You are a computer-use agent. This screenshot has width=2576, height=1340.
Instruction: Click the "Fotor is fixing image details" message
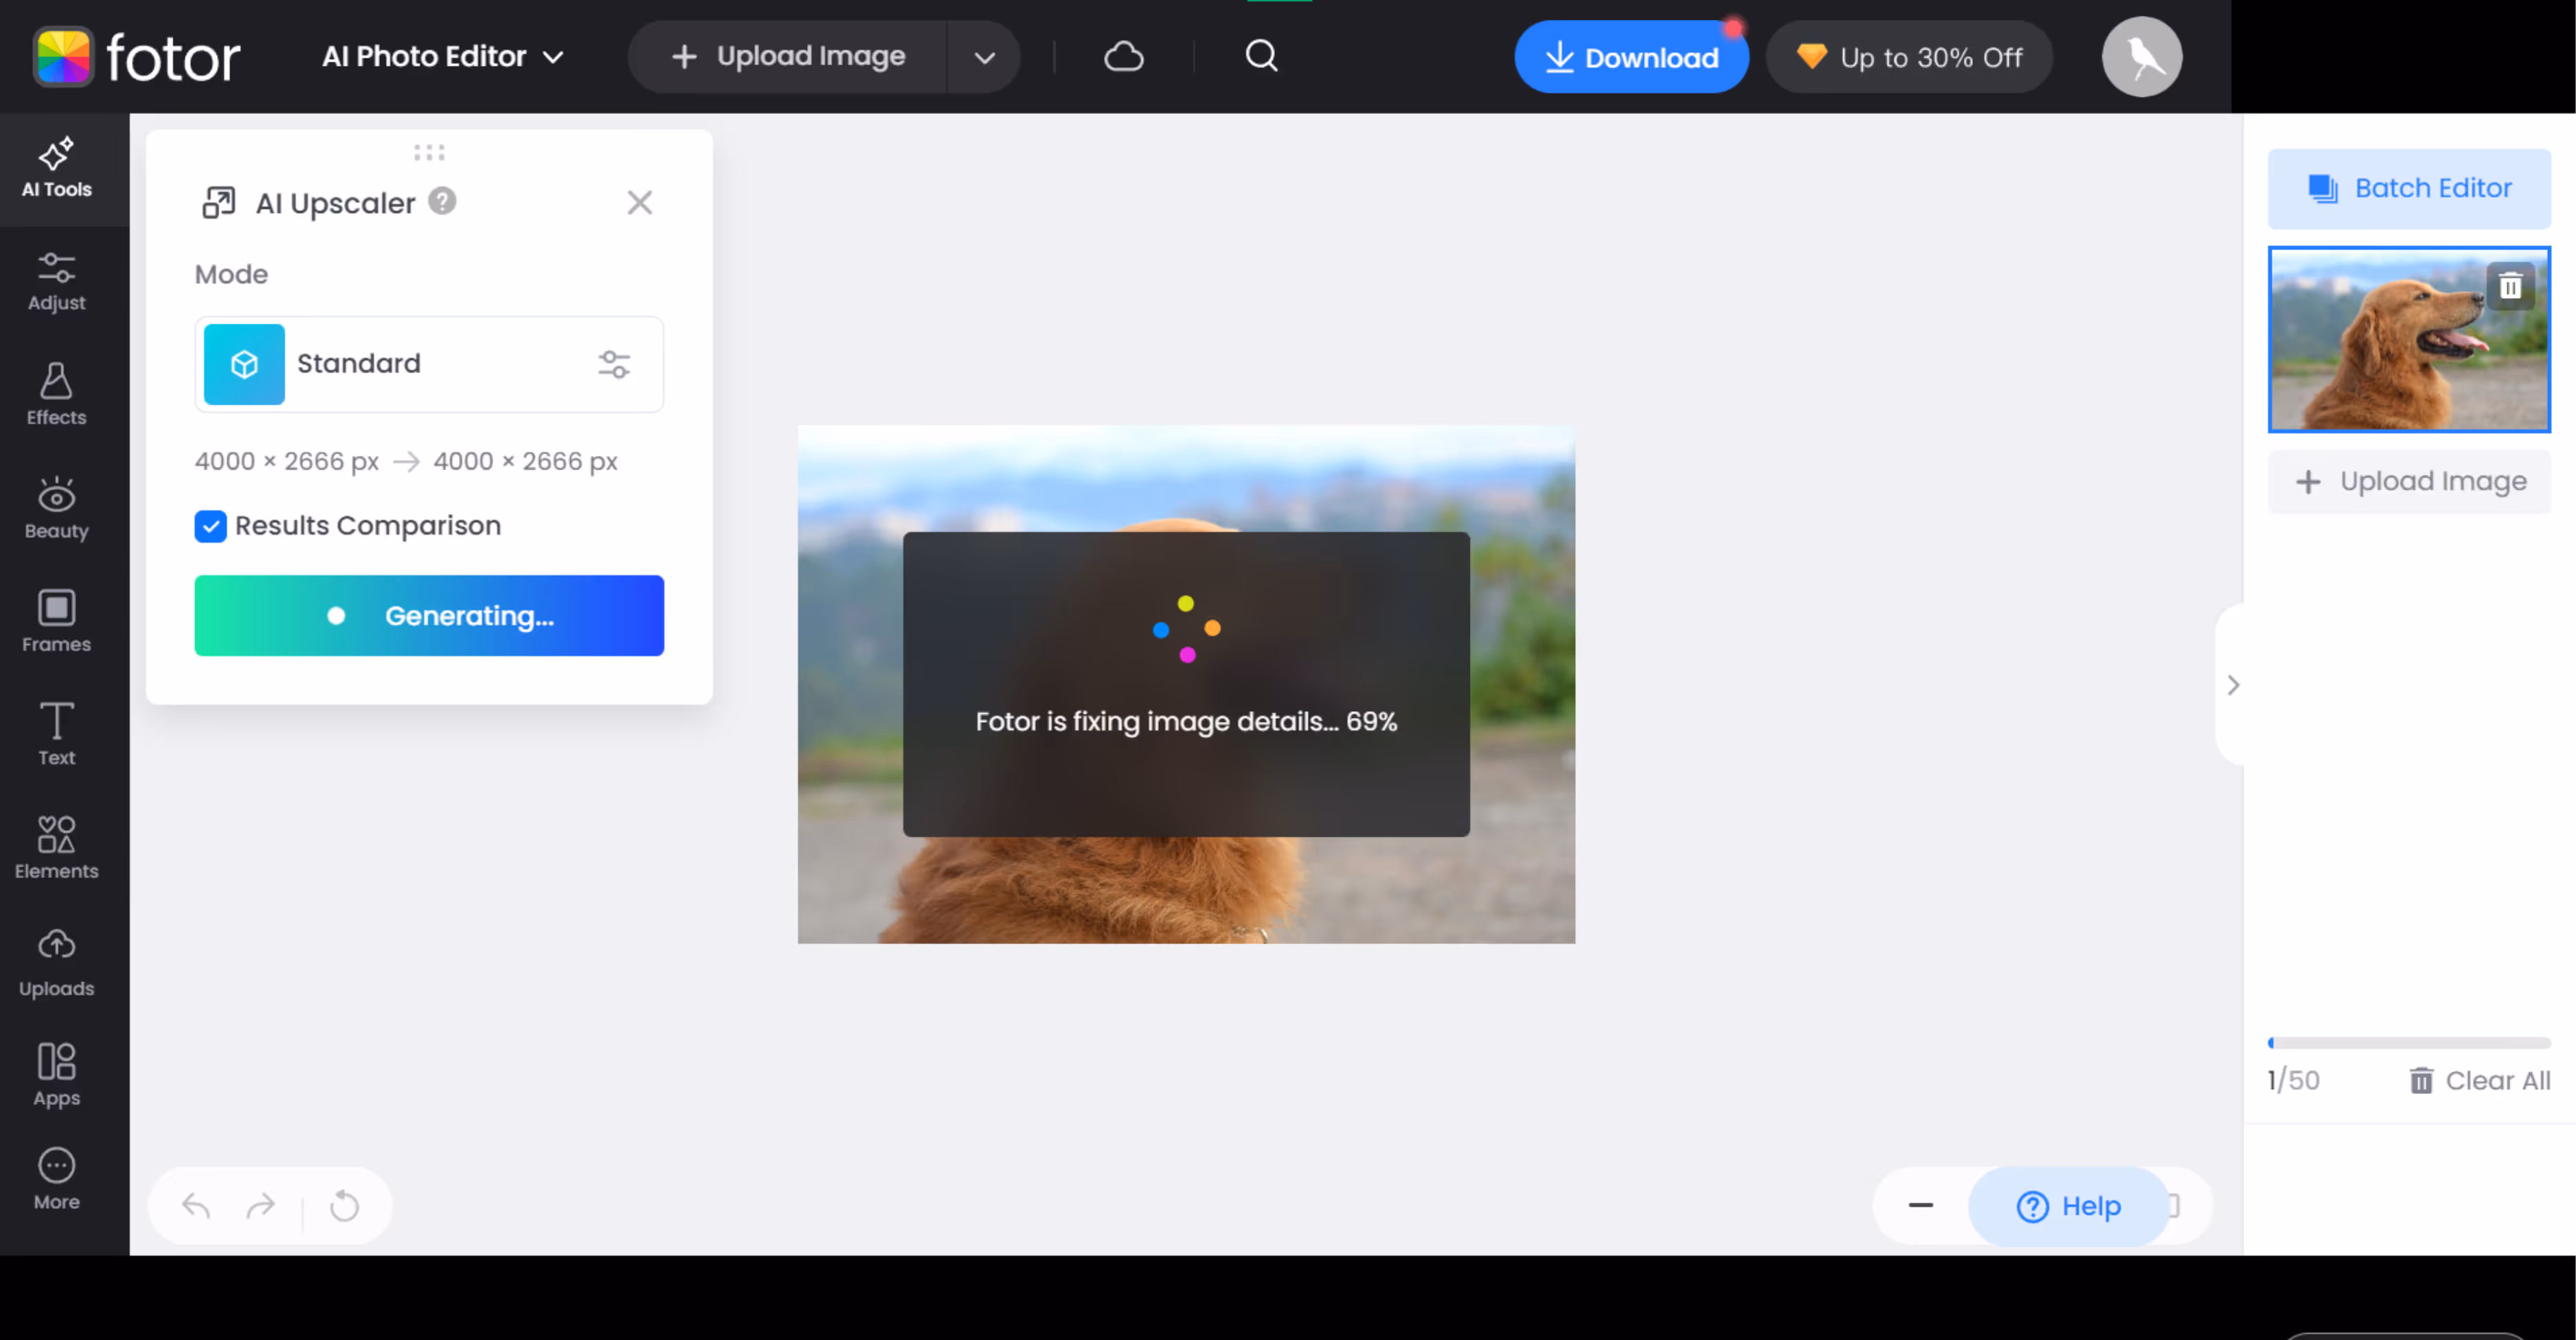(x=1186, y=721)
